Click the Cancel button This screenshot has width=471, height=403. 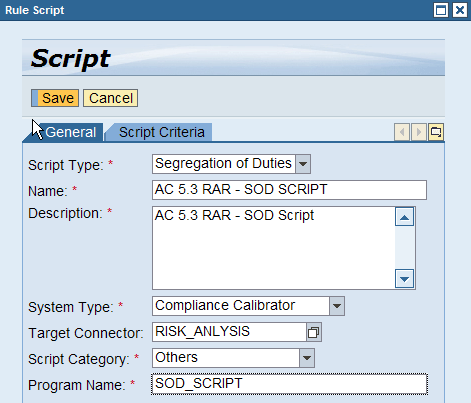110,98
